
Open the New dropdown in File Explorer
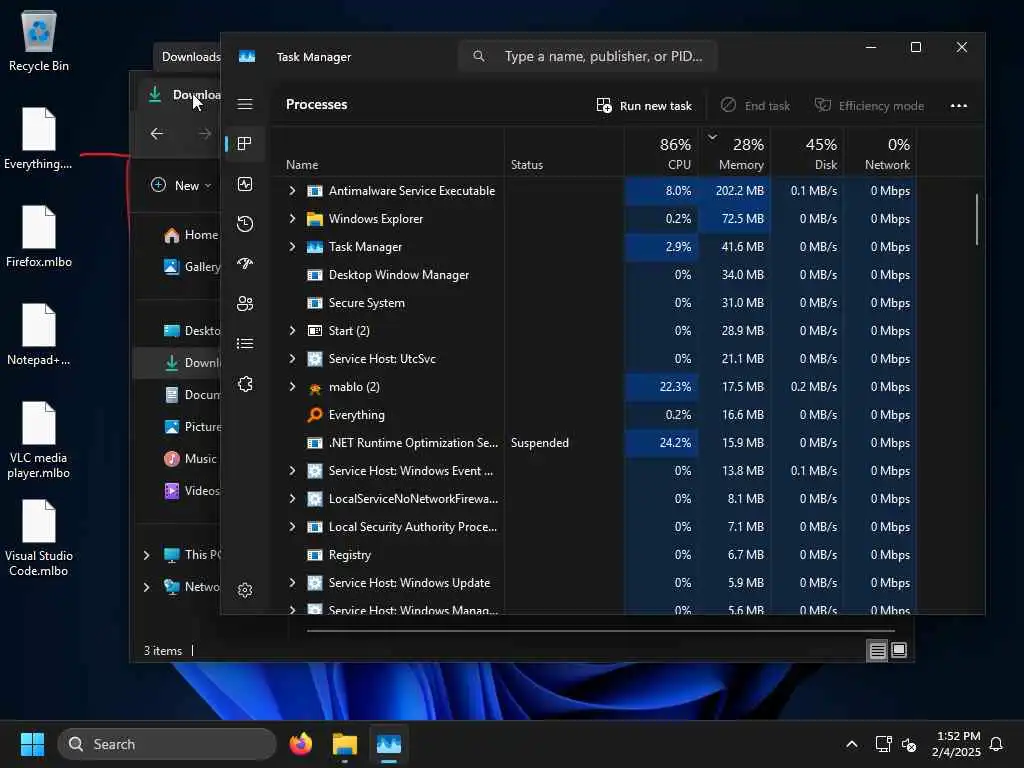pyautogui.click(x=181, y=185)
